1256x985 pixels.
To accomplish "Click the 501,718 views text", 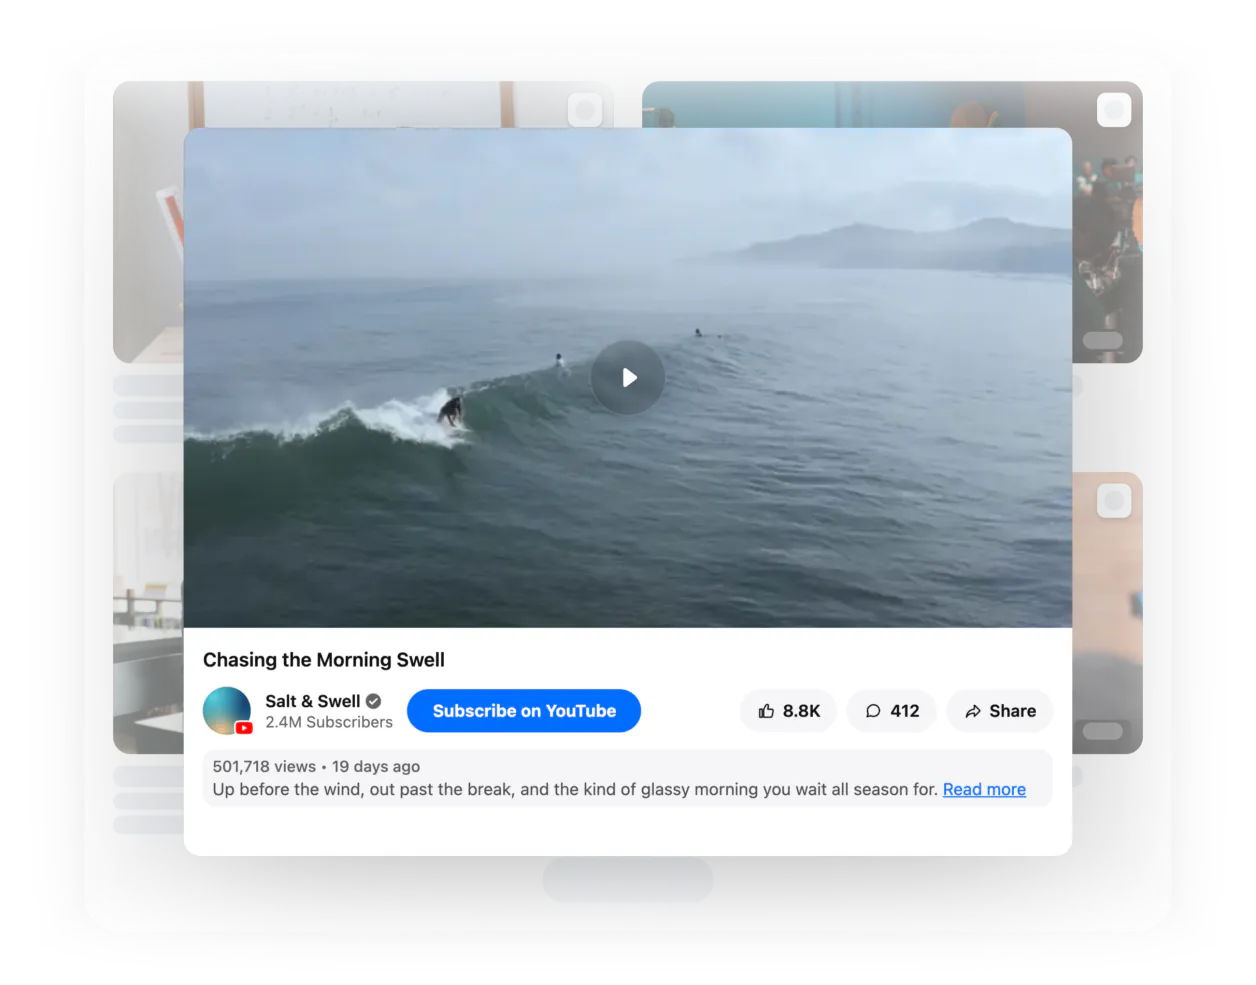I will tap(264, 766).
